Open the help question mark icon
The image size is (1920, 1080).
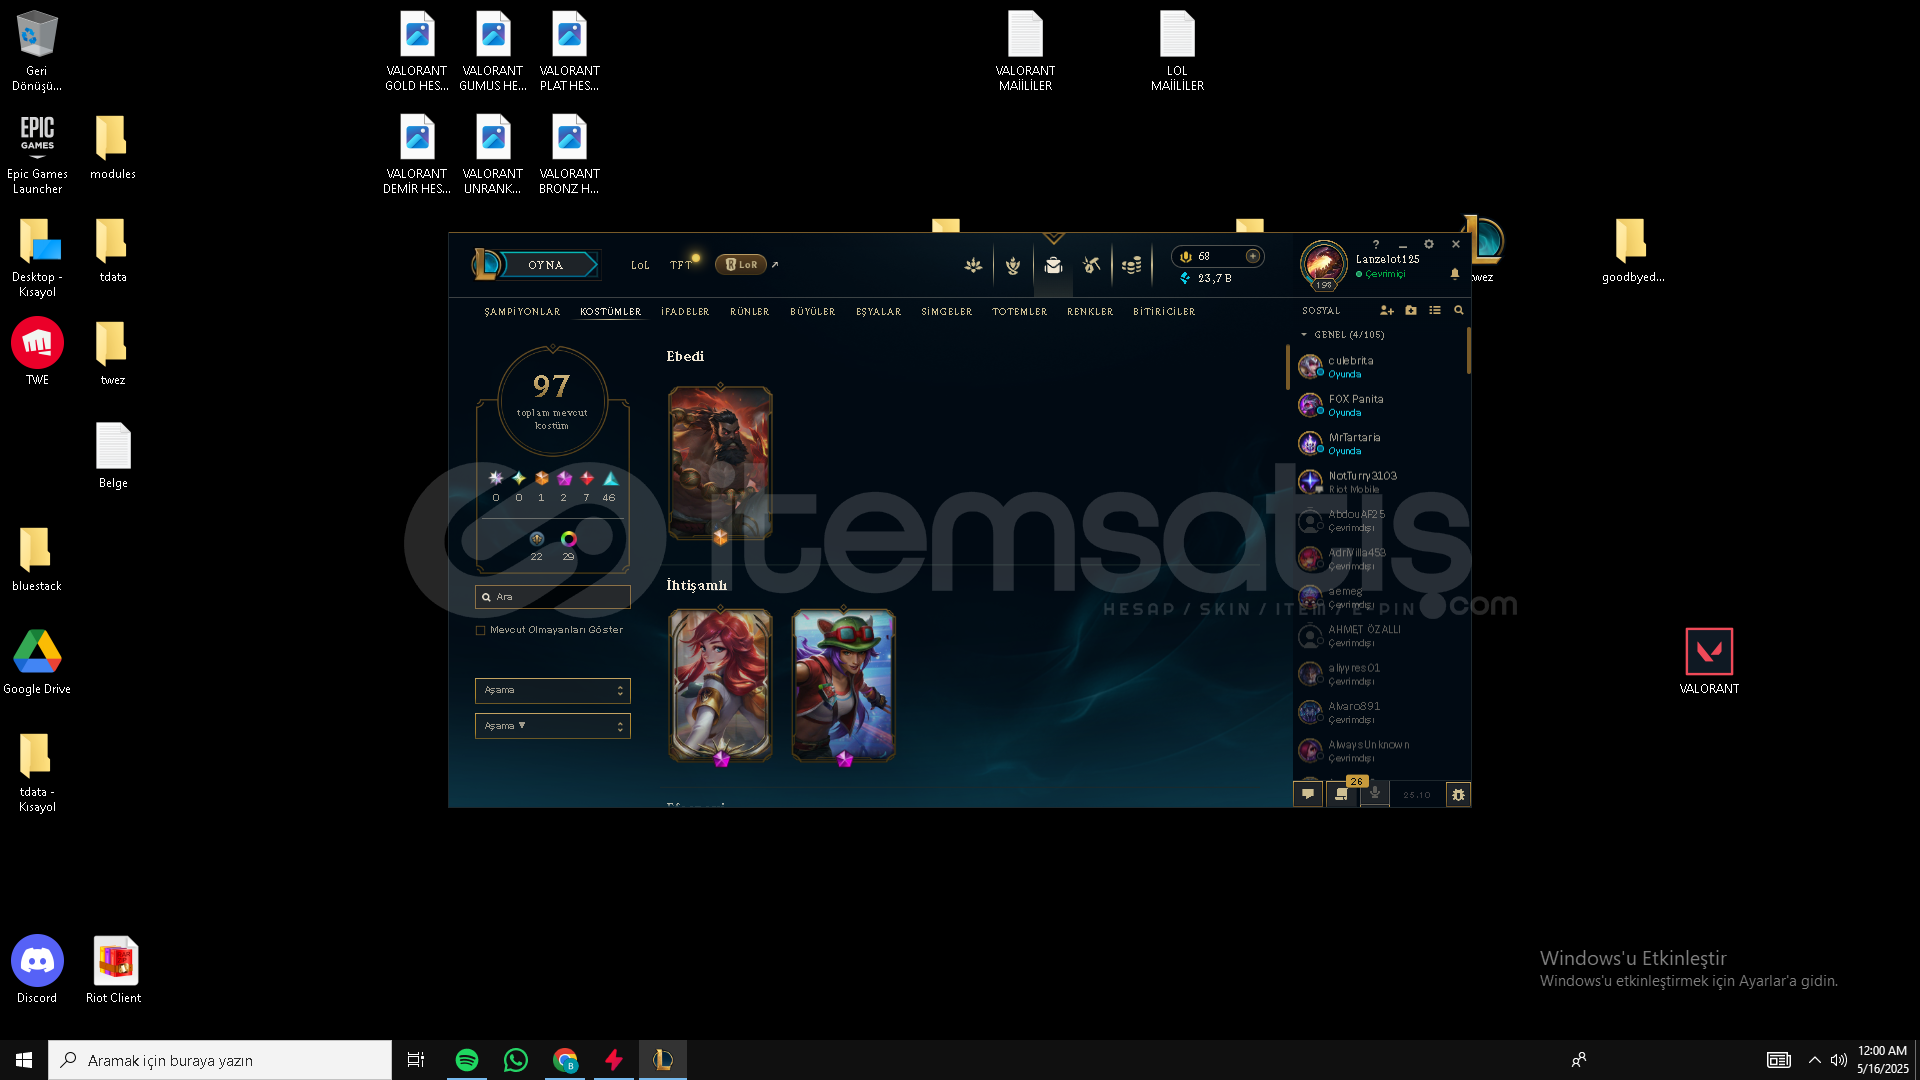click(1376, 244)
